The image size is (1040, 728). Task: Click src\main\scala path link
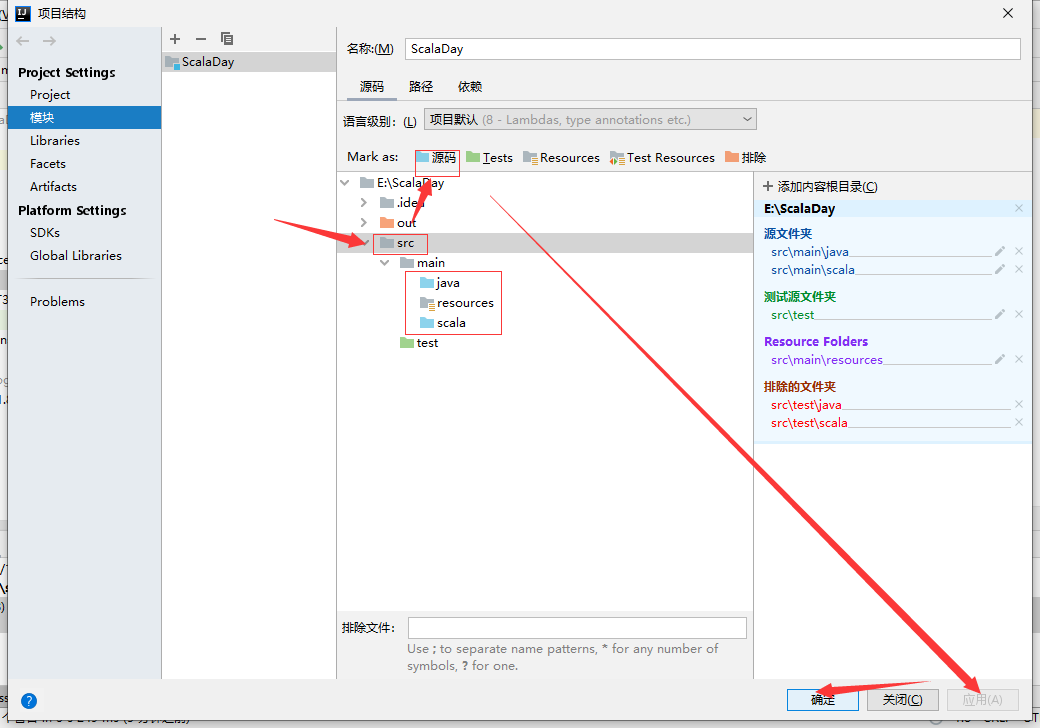coord(812,270)
